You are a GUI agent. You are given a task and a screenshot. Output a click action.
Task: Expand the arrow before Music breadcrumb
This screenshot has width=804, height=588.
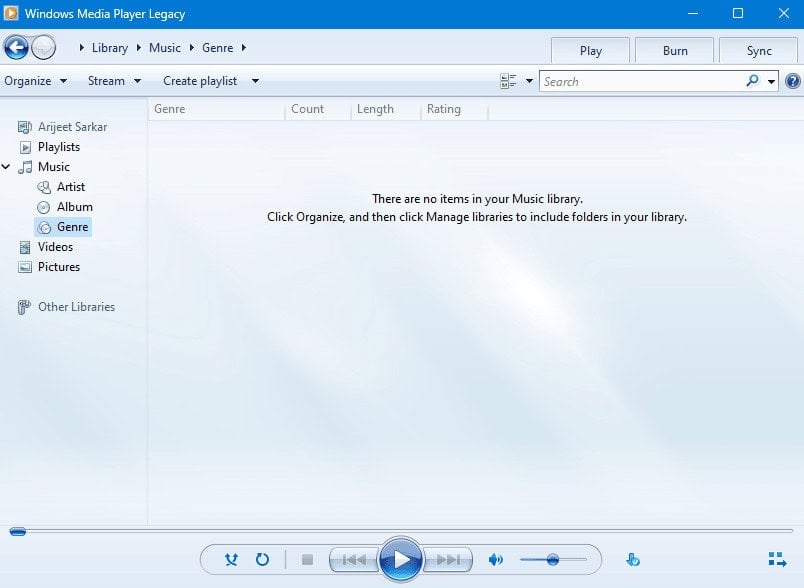[138, 48]
